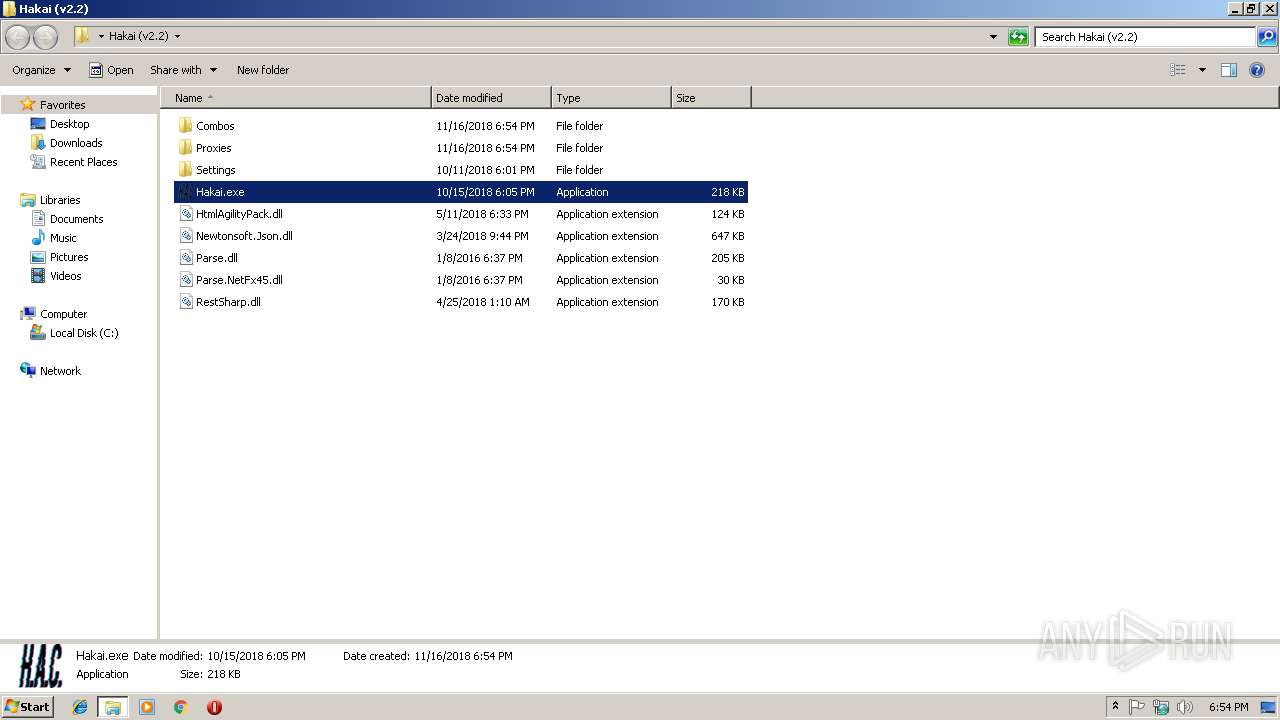1280x720 pixels.
Task: Click the Hakai.exe name in details pane
Action: tap(102, 656)
